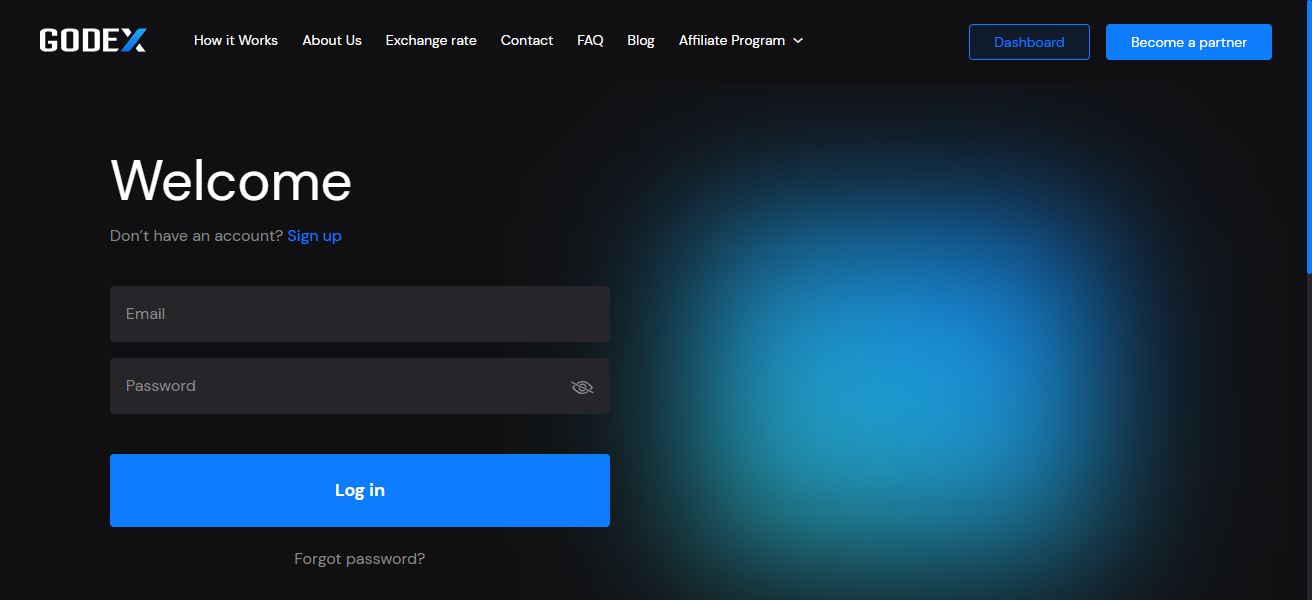
Task: Click the Dashboard button
Action: coord(1029,42)
